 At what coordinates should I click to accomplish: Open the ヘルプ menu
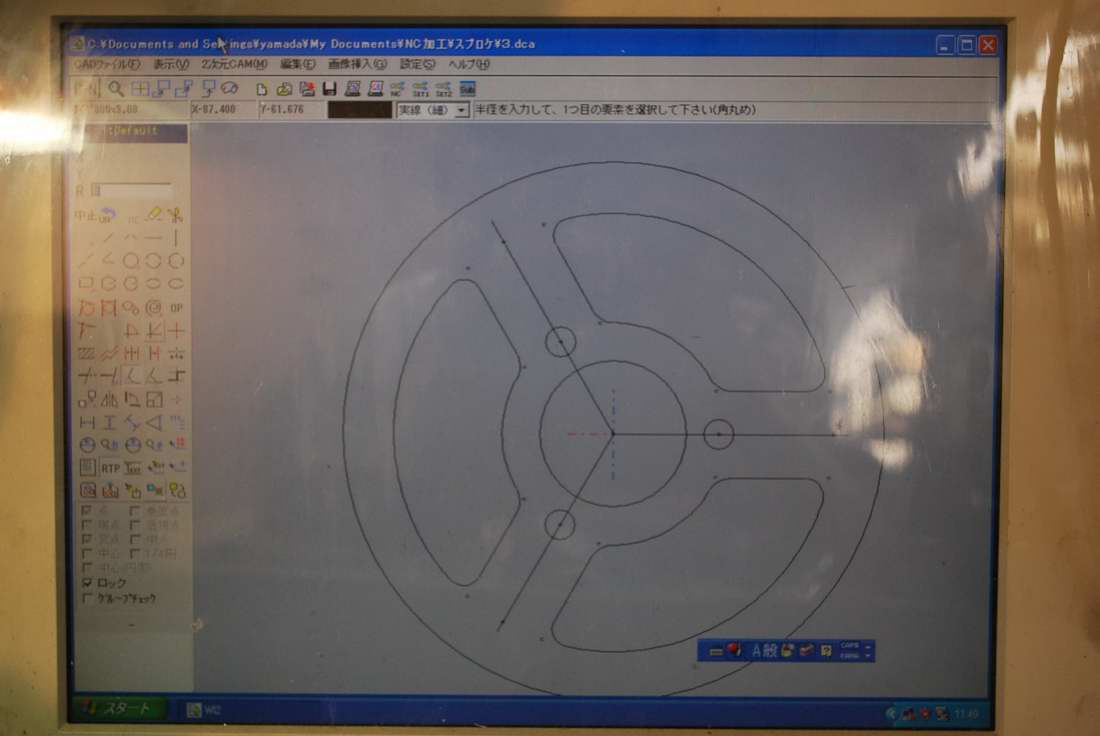[x=469, y=65]
